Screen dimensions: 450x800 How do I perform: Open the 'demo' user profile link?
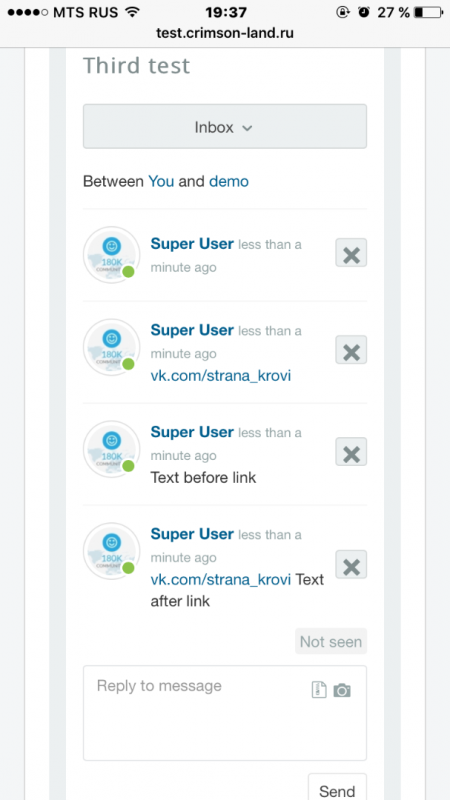click(x=229, y=181)
